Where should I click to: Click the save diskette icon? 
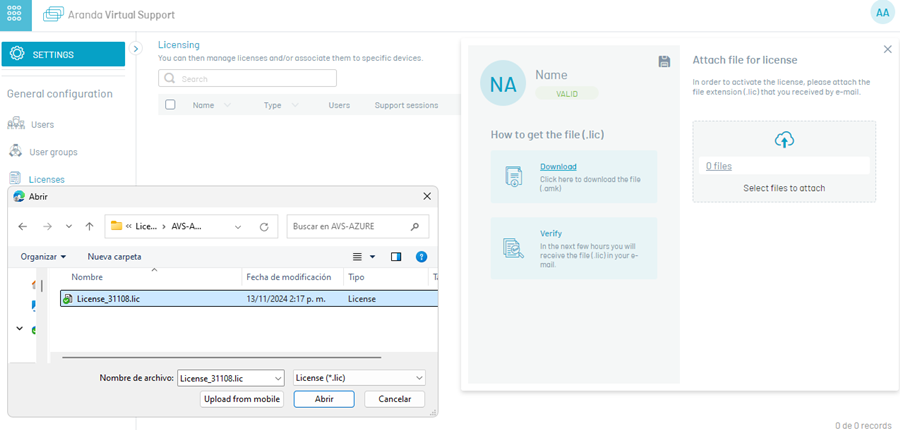point(664,61)
